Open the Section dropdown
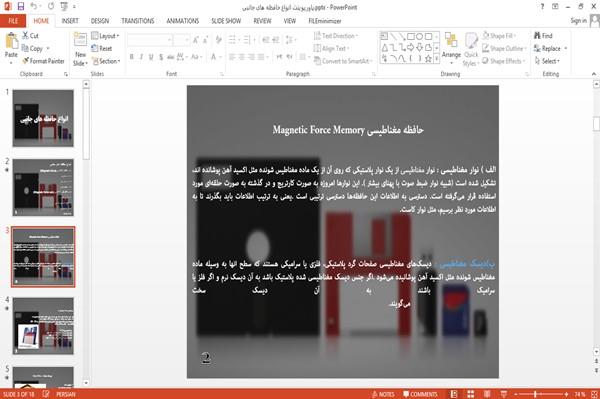600x399 pixels. 106,61
